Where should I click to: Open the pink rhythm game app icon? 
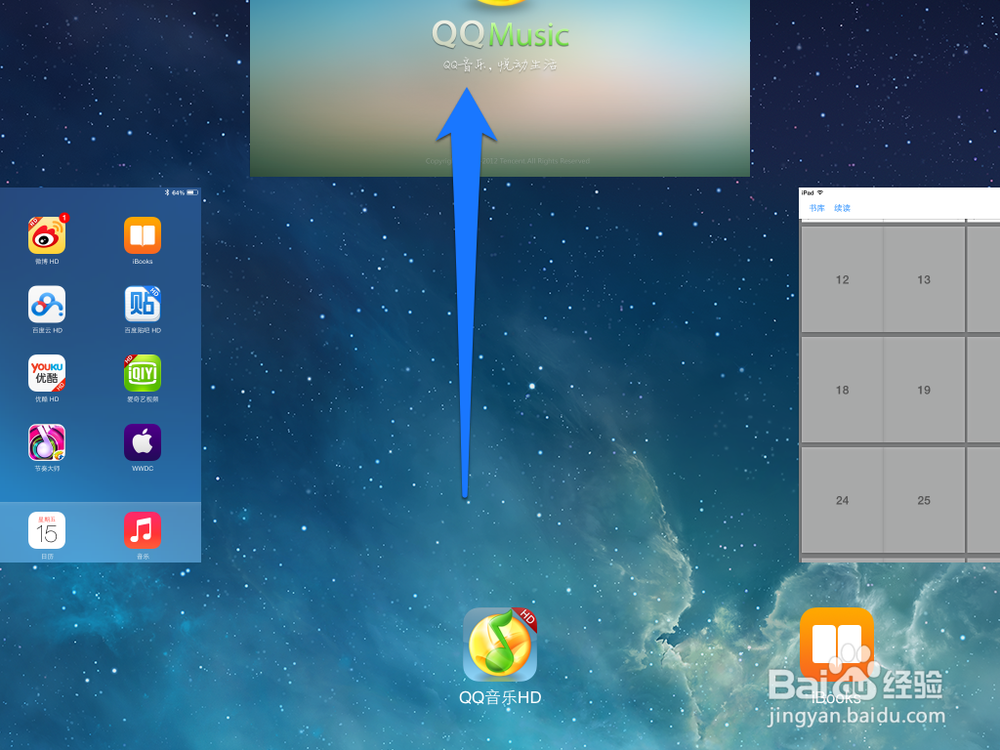point(47,443)
